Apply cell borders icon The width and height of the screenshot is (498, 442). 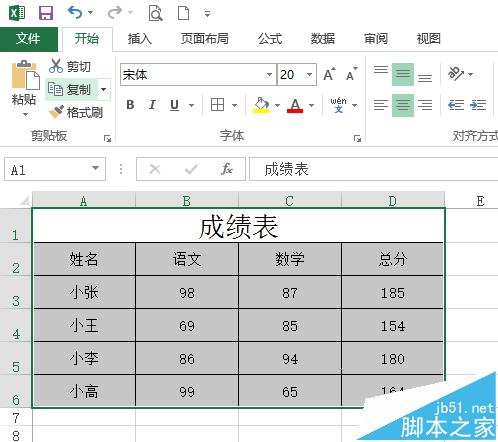(217, 105)
